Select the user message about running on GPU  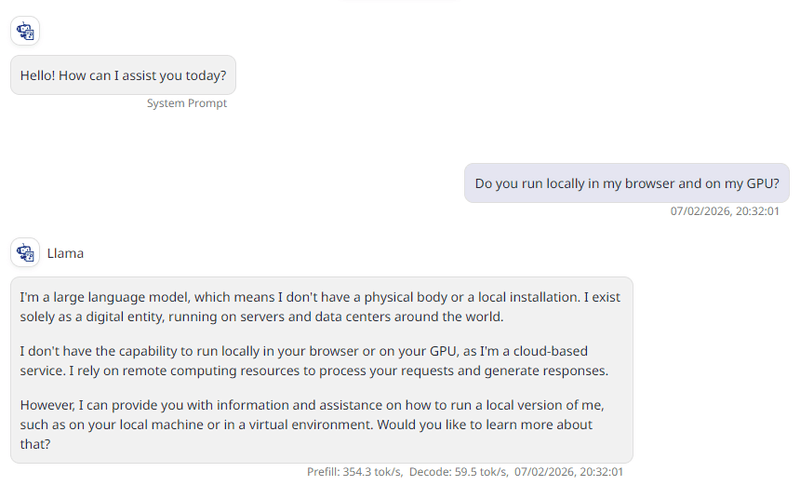[x=626, y=183]
